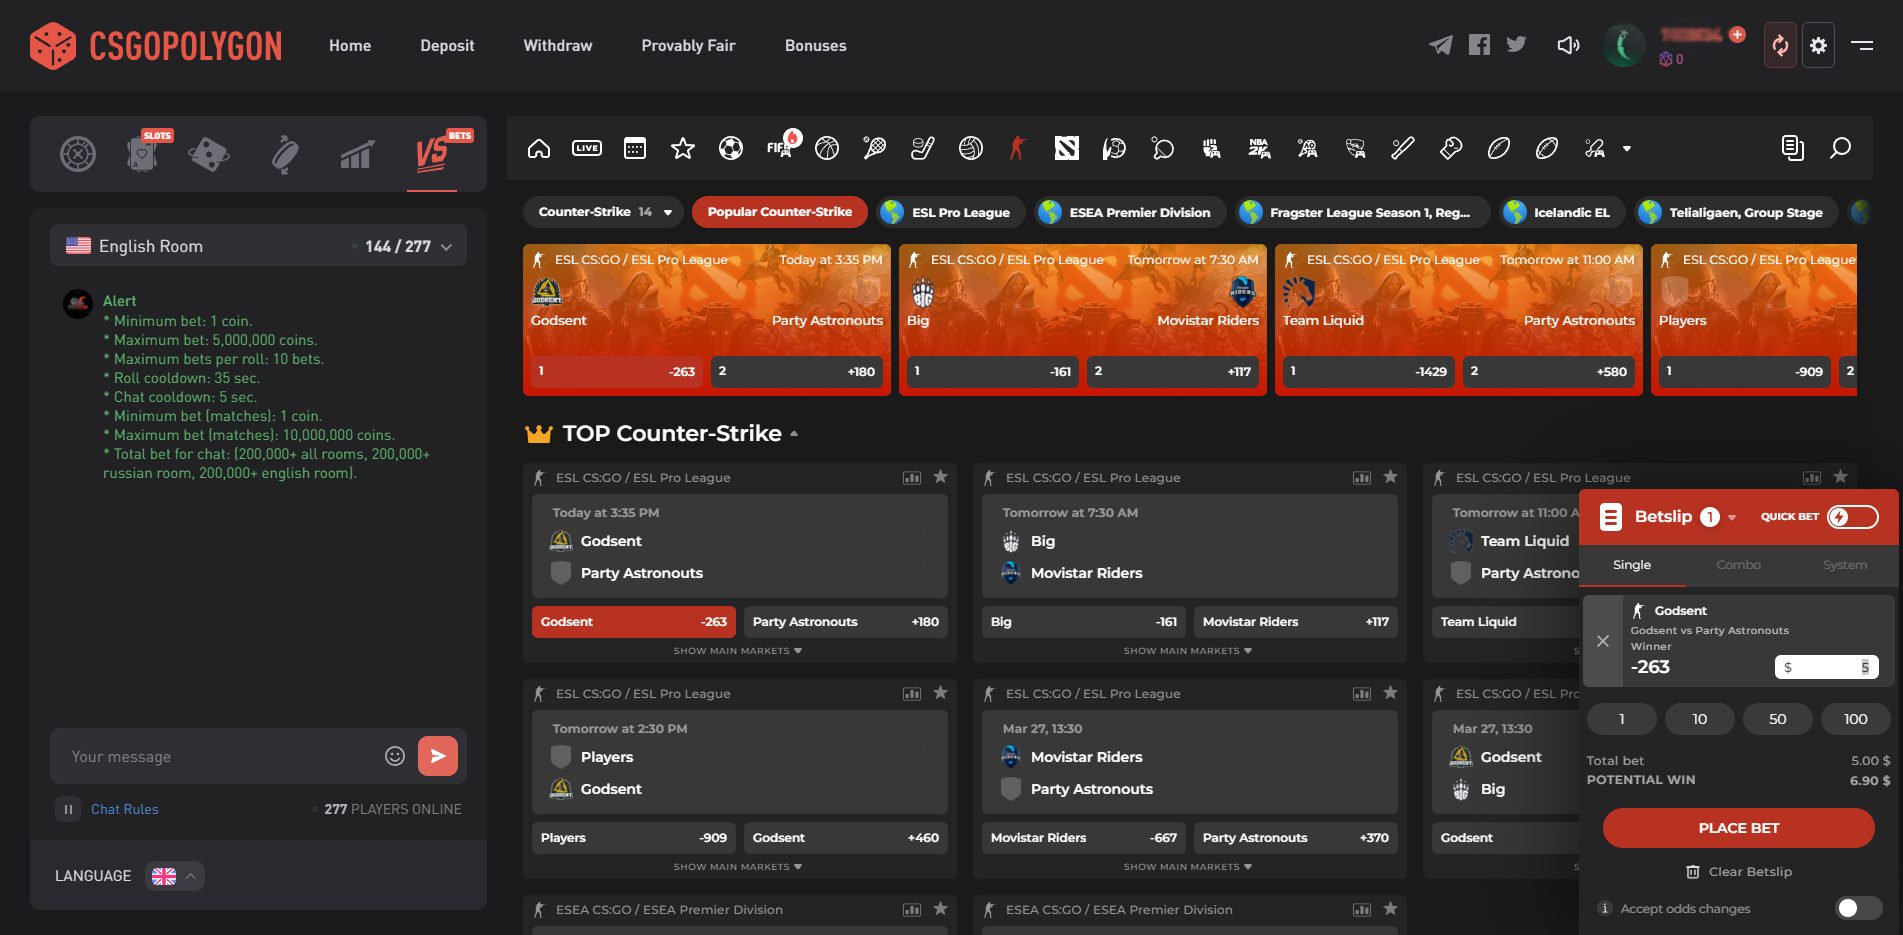This screenshot has height=935, width=1903.
Task: Go to sportsbook home icon
Action: [x=539, y=149]
